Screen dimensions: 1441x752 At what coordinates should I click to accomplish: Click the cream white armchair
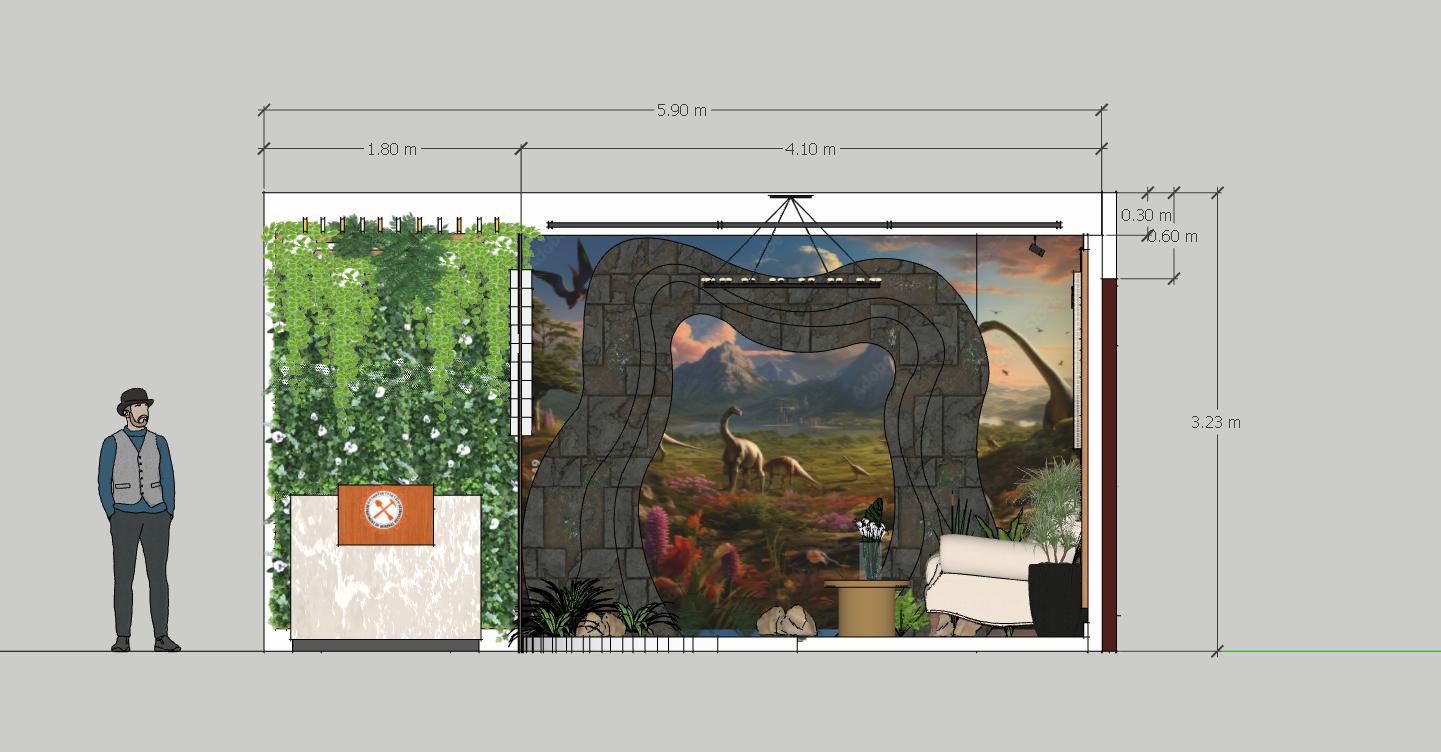tap(975, 580)
